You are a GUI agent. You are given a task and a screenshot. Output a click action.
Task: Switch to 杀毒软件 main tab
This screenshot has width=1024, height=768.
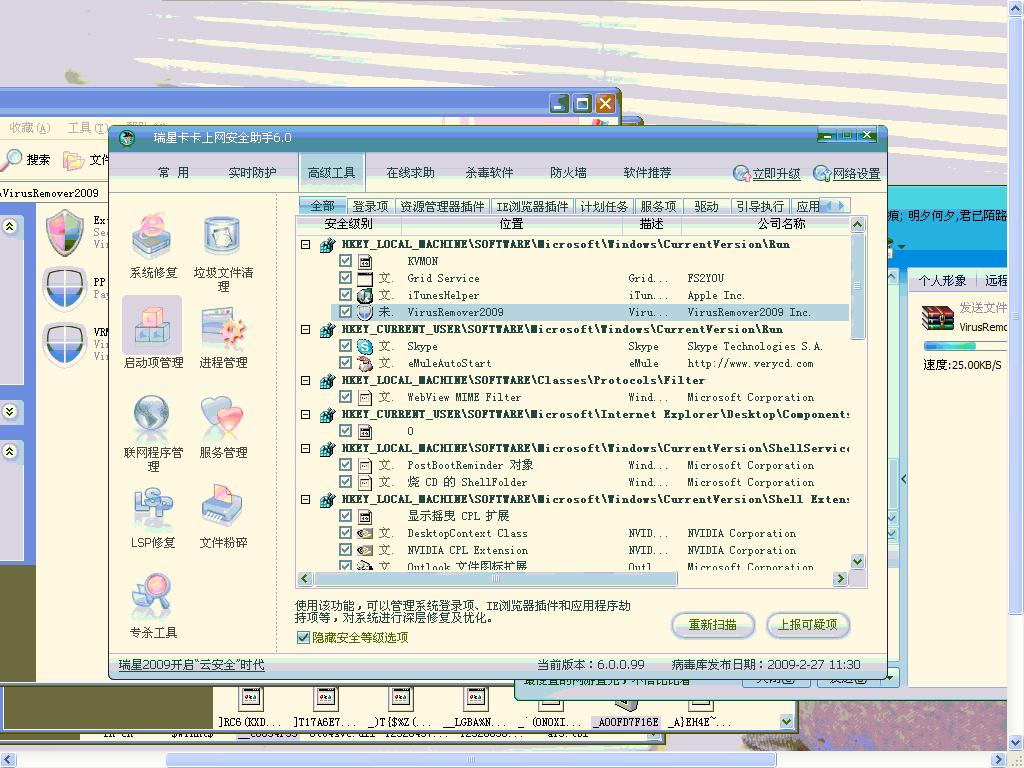[489, 172]
